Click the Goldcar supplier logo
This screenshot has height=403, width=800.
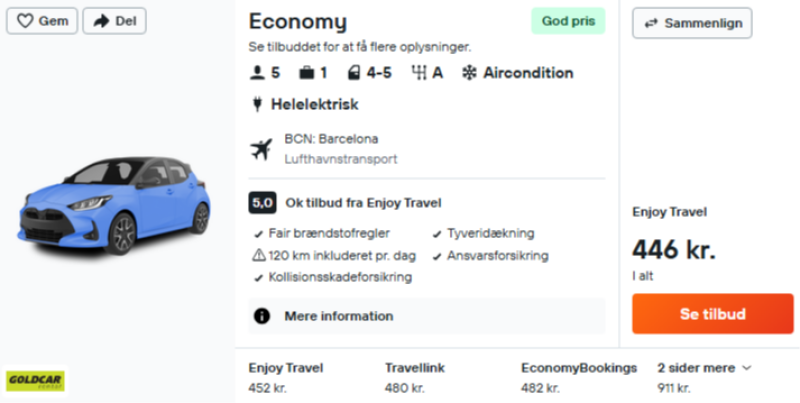tap(35, 380)
